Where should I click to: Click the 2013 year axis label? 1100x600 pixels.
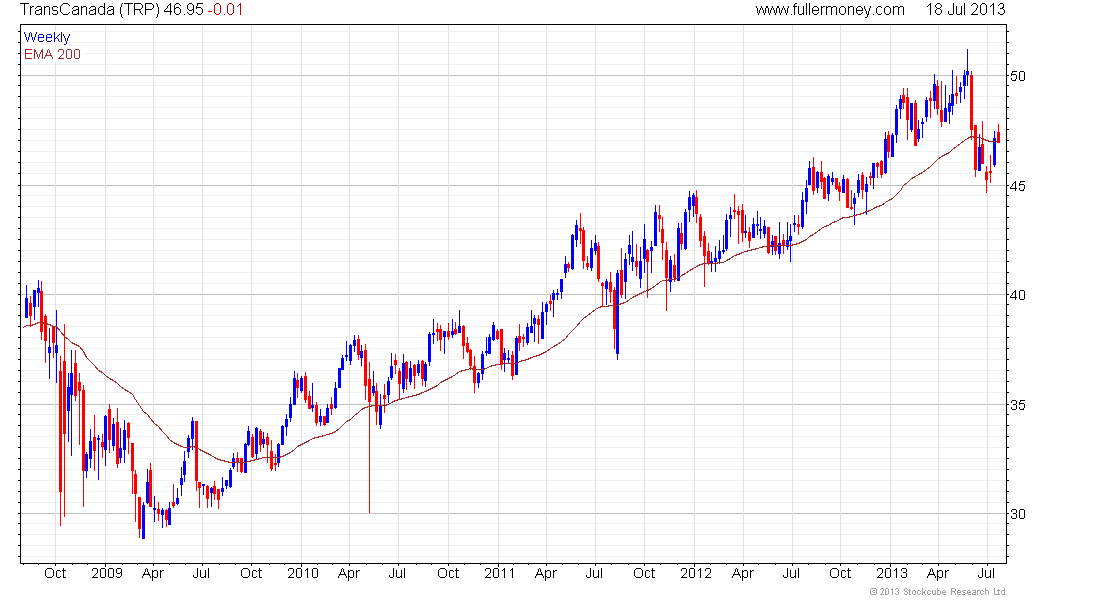[x=892, y=573]
